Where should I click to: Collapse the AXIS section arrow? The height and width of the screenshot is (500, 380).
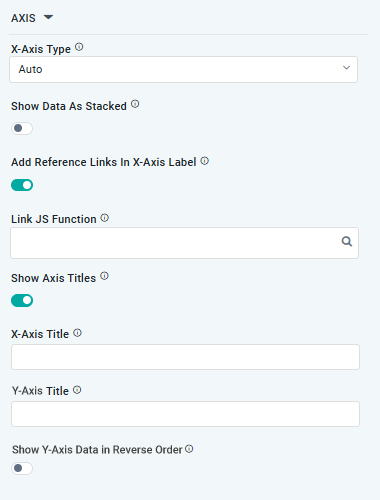(x=48, y=17)
